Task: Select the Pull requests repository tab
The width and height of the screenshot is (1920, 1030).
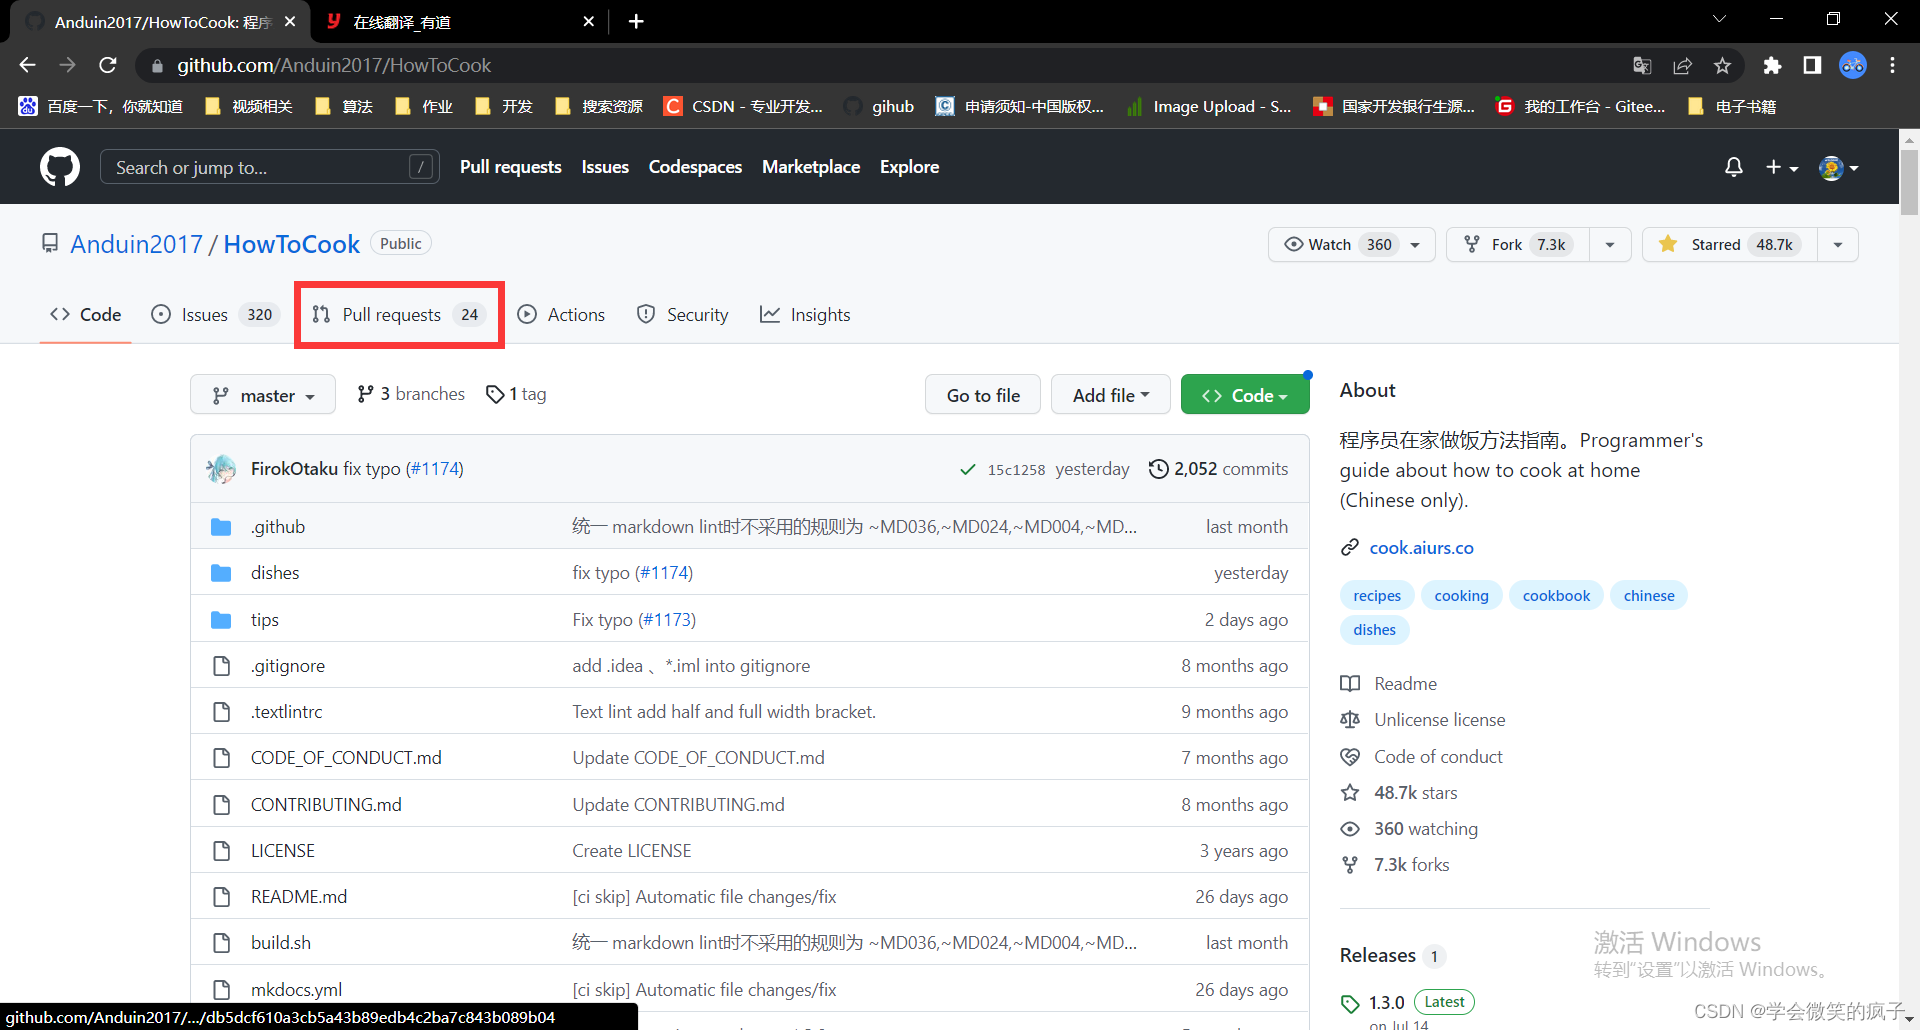Action: tap(399, 314)
